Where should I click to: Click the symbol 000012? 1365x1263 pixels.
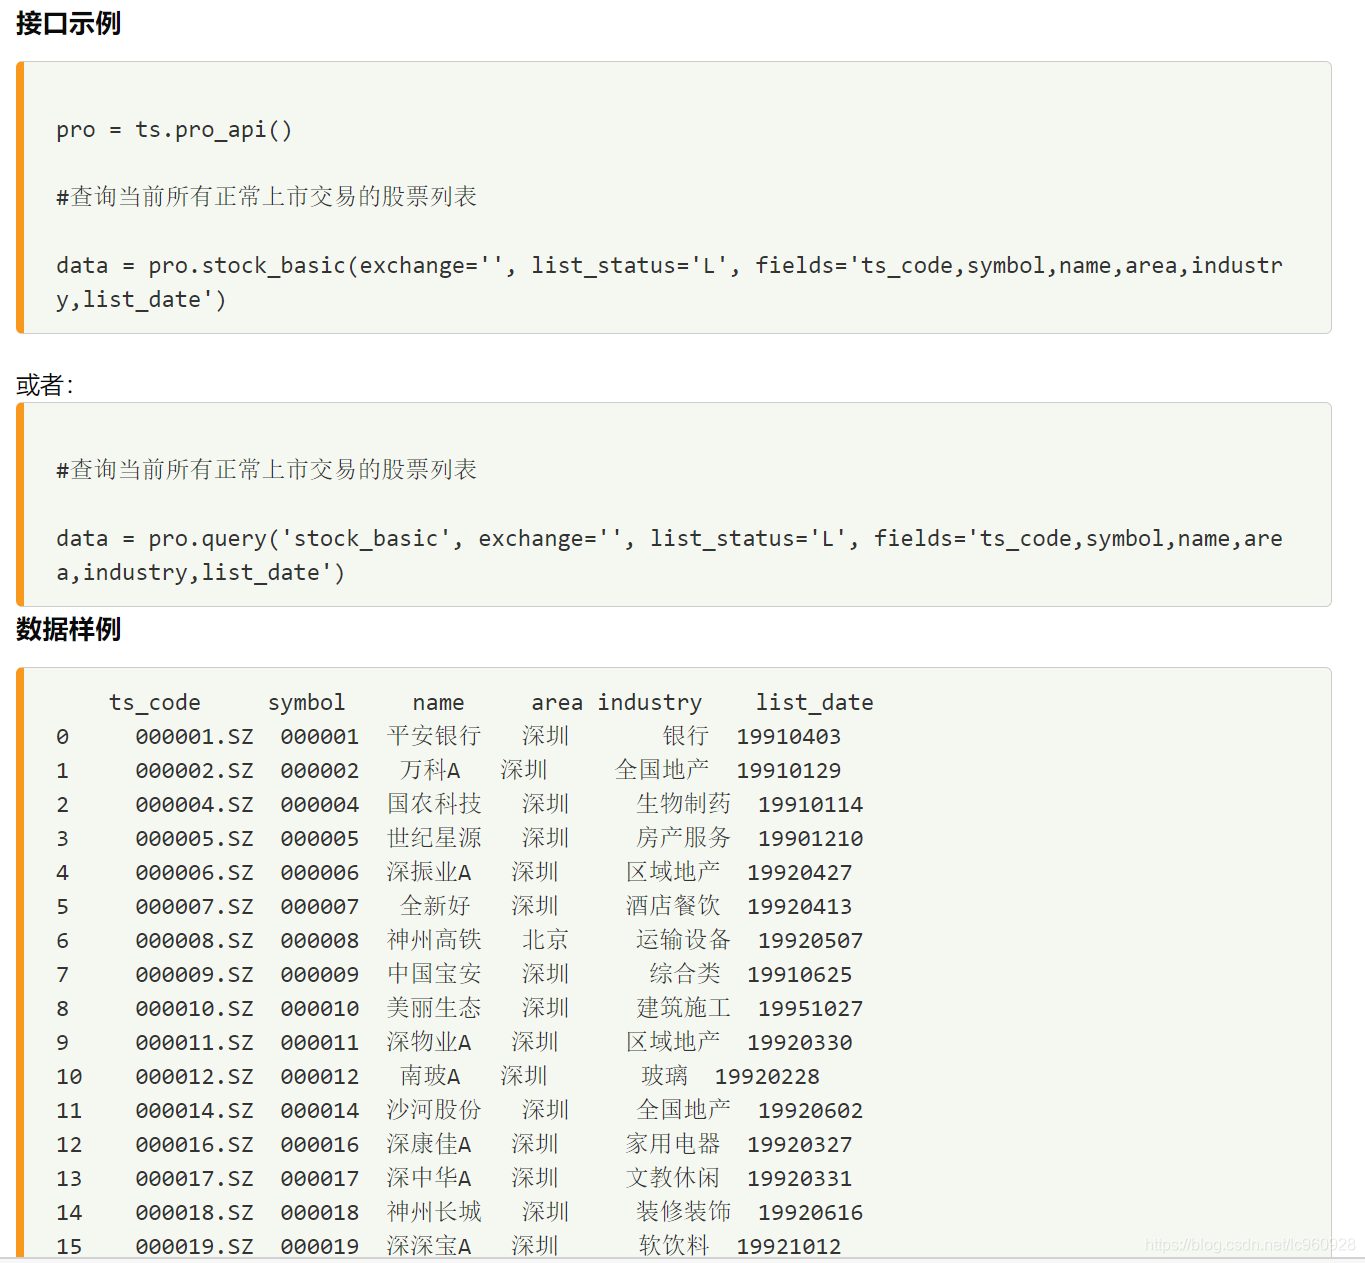point(319,1077)
